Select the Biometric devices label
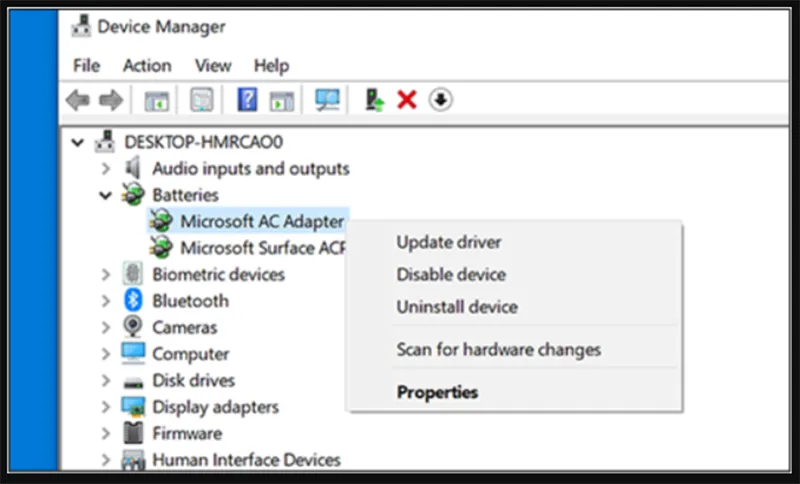 point(218,274)
